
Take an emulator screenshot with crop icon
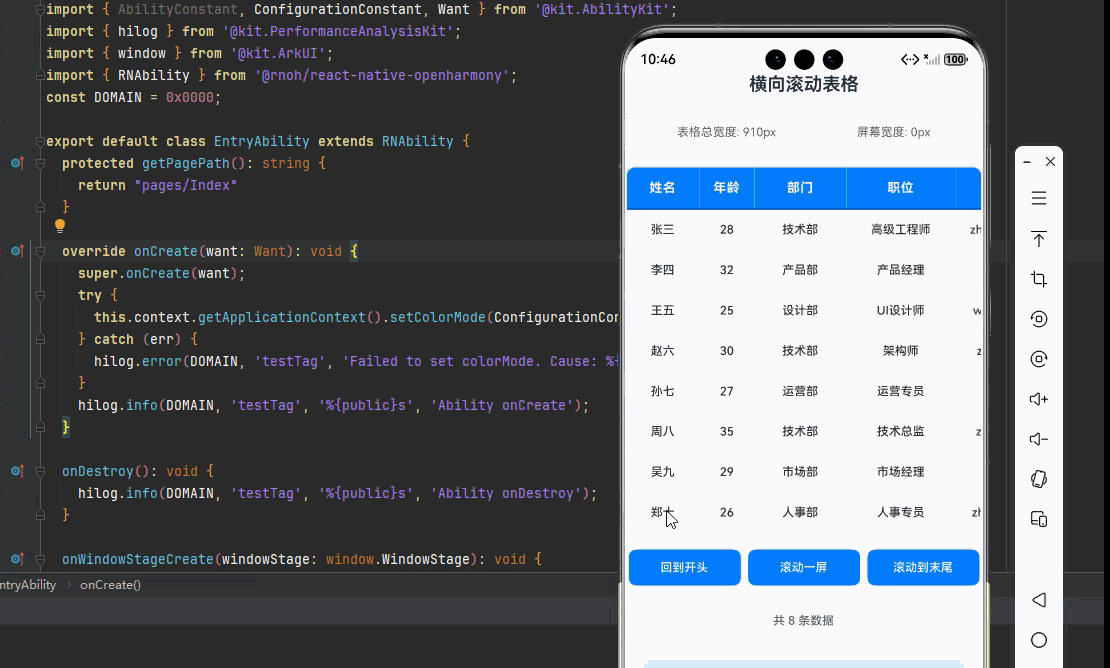1039,279
